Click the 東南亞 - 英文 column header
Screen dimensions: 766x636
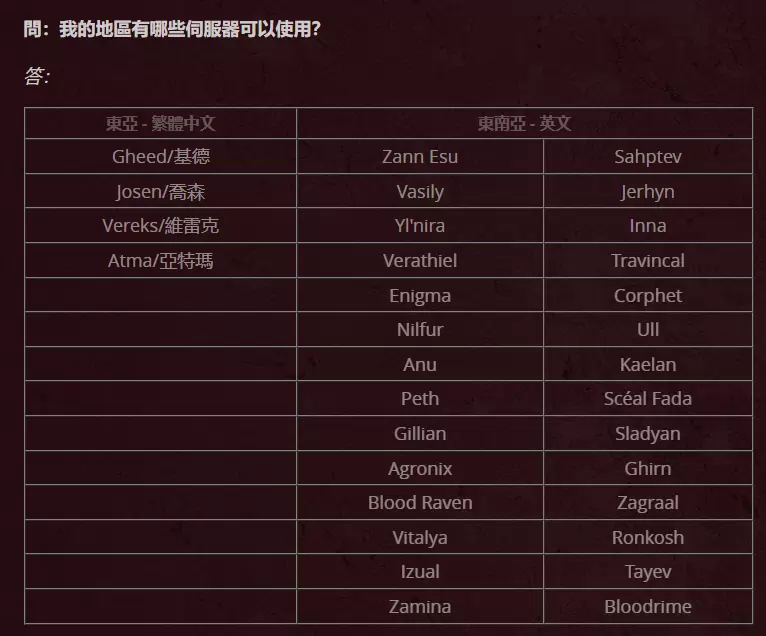click(x=525, y=123)
